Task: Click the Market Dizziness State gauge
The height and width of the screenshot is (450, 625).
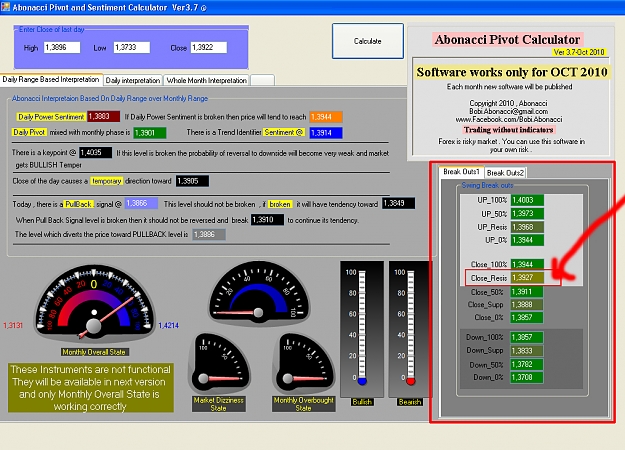Action: coord(220,364)
